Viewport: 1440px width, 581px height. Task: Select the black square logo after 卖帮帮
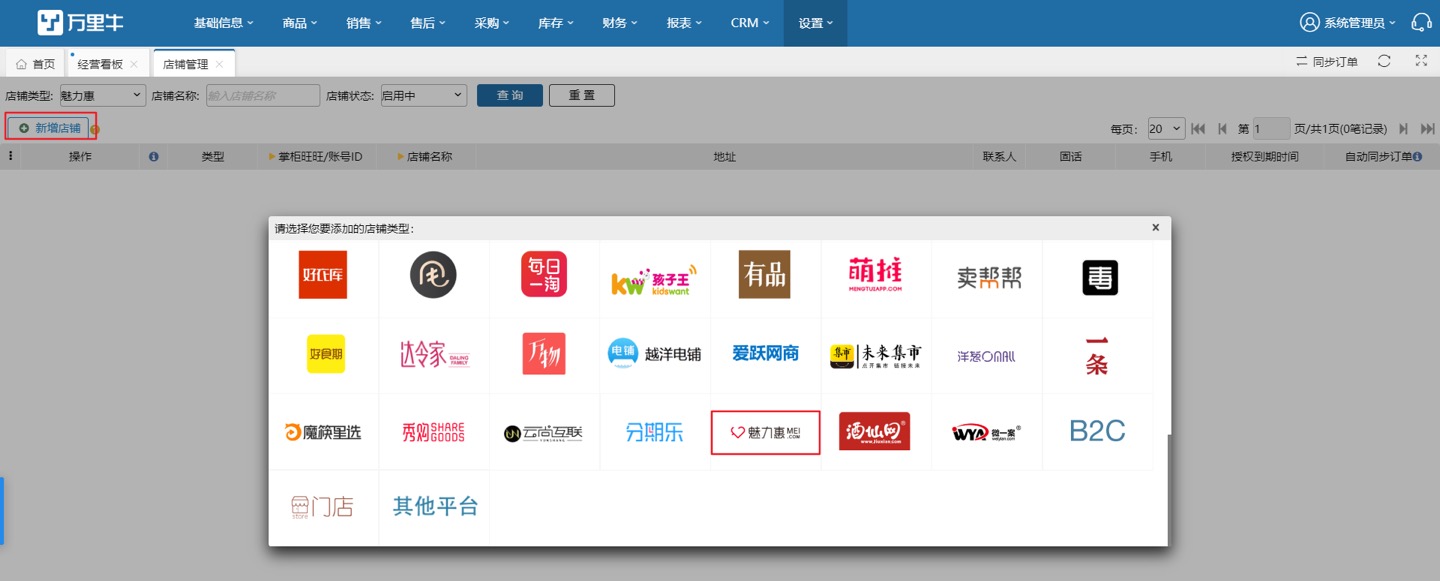pyautogui.click(x=1100, y=277)
